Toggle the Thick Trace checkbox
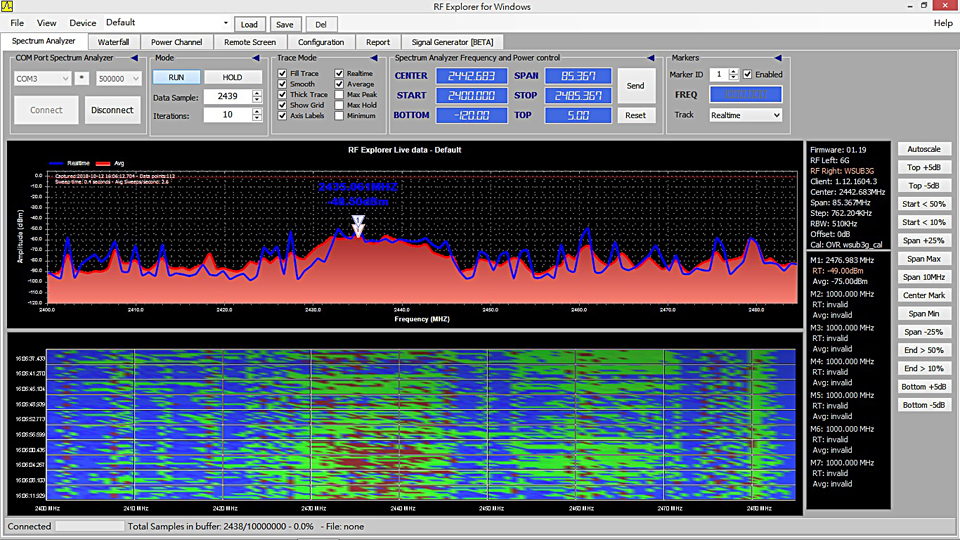 [x=282, y=94]
